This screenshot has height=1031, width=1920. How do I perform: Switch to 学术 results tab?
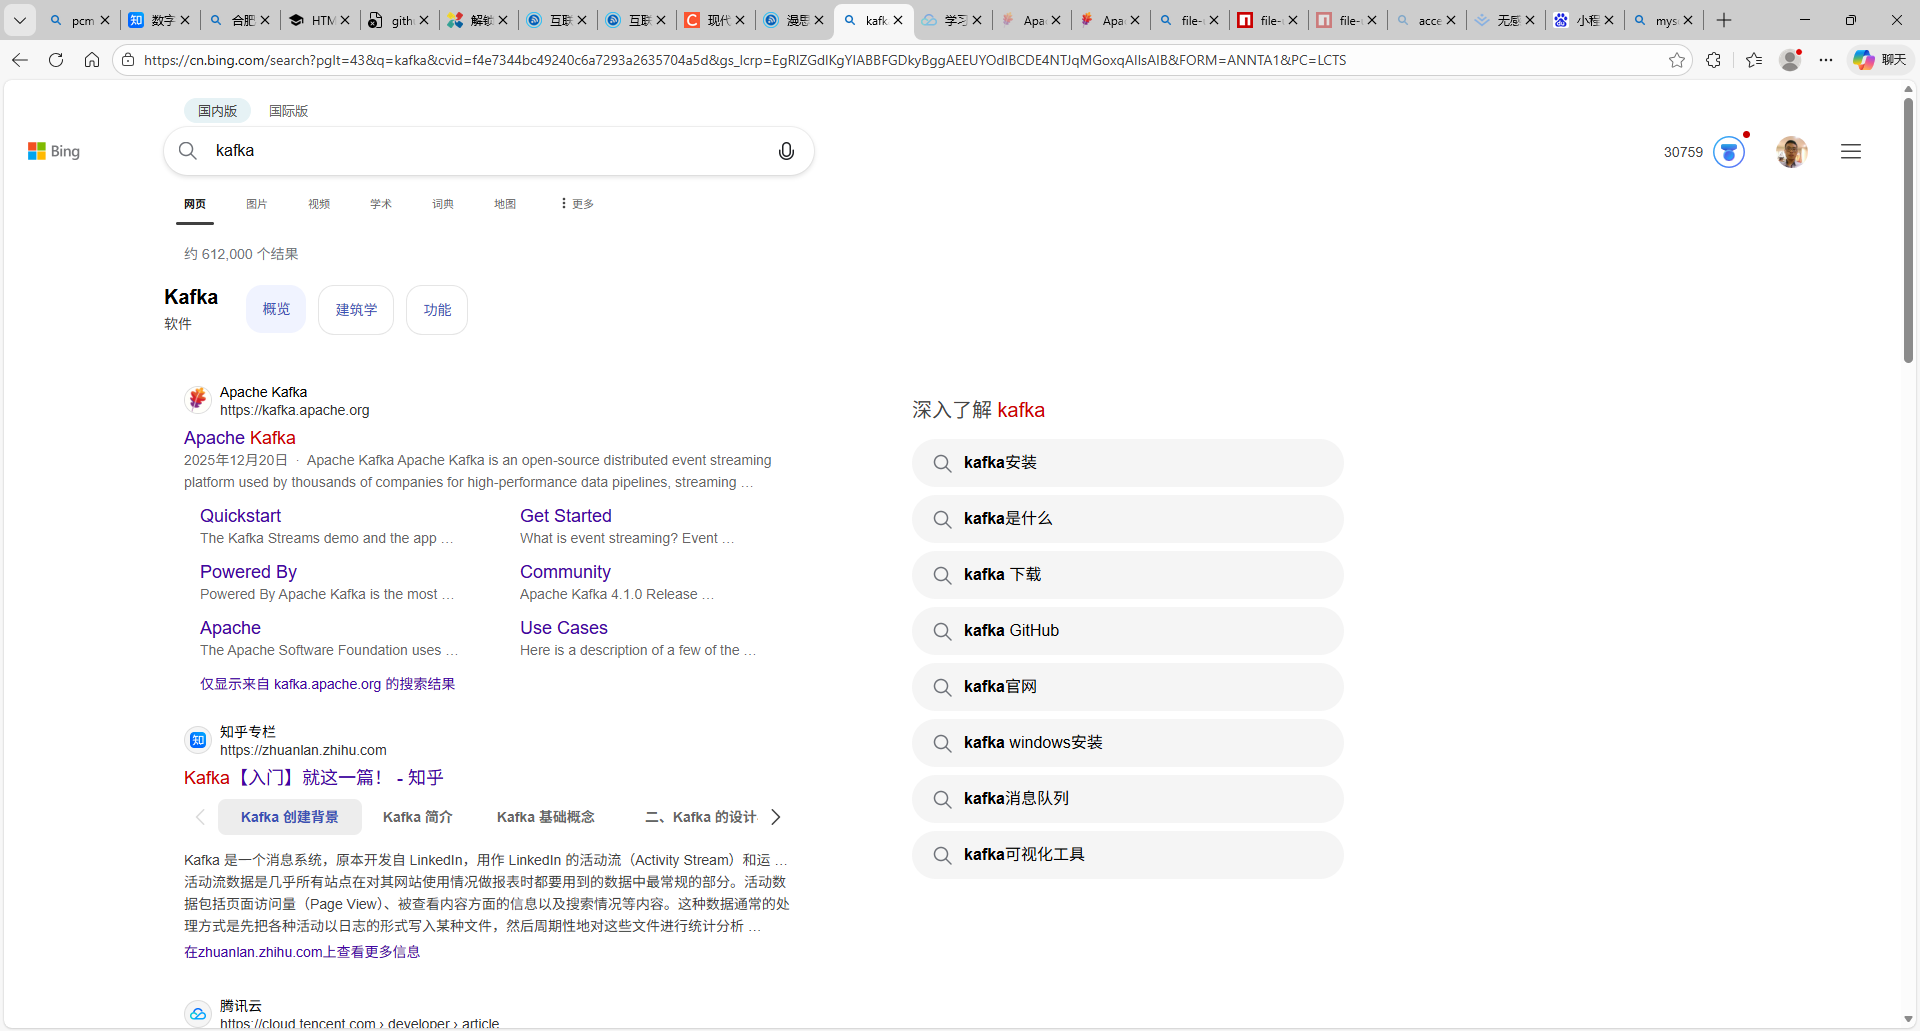381,204
